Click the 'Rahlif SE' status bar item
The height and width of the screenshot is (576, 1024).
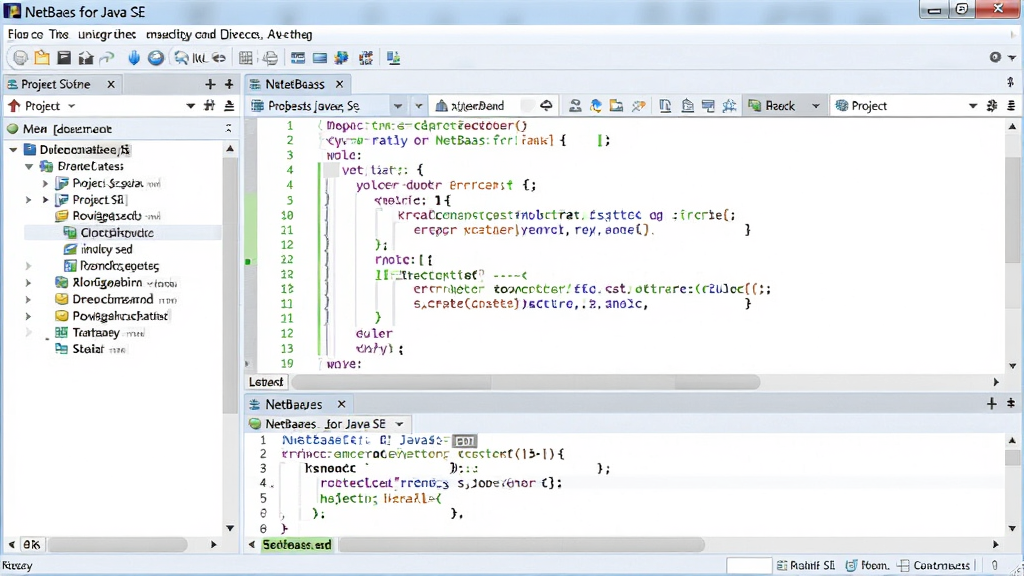click(x=805, y=566)
